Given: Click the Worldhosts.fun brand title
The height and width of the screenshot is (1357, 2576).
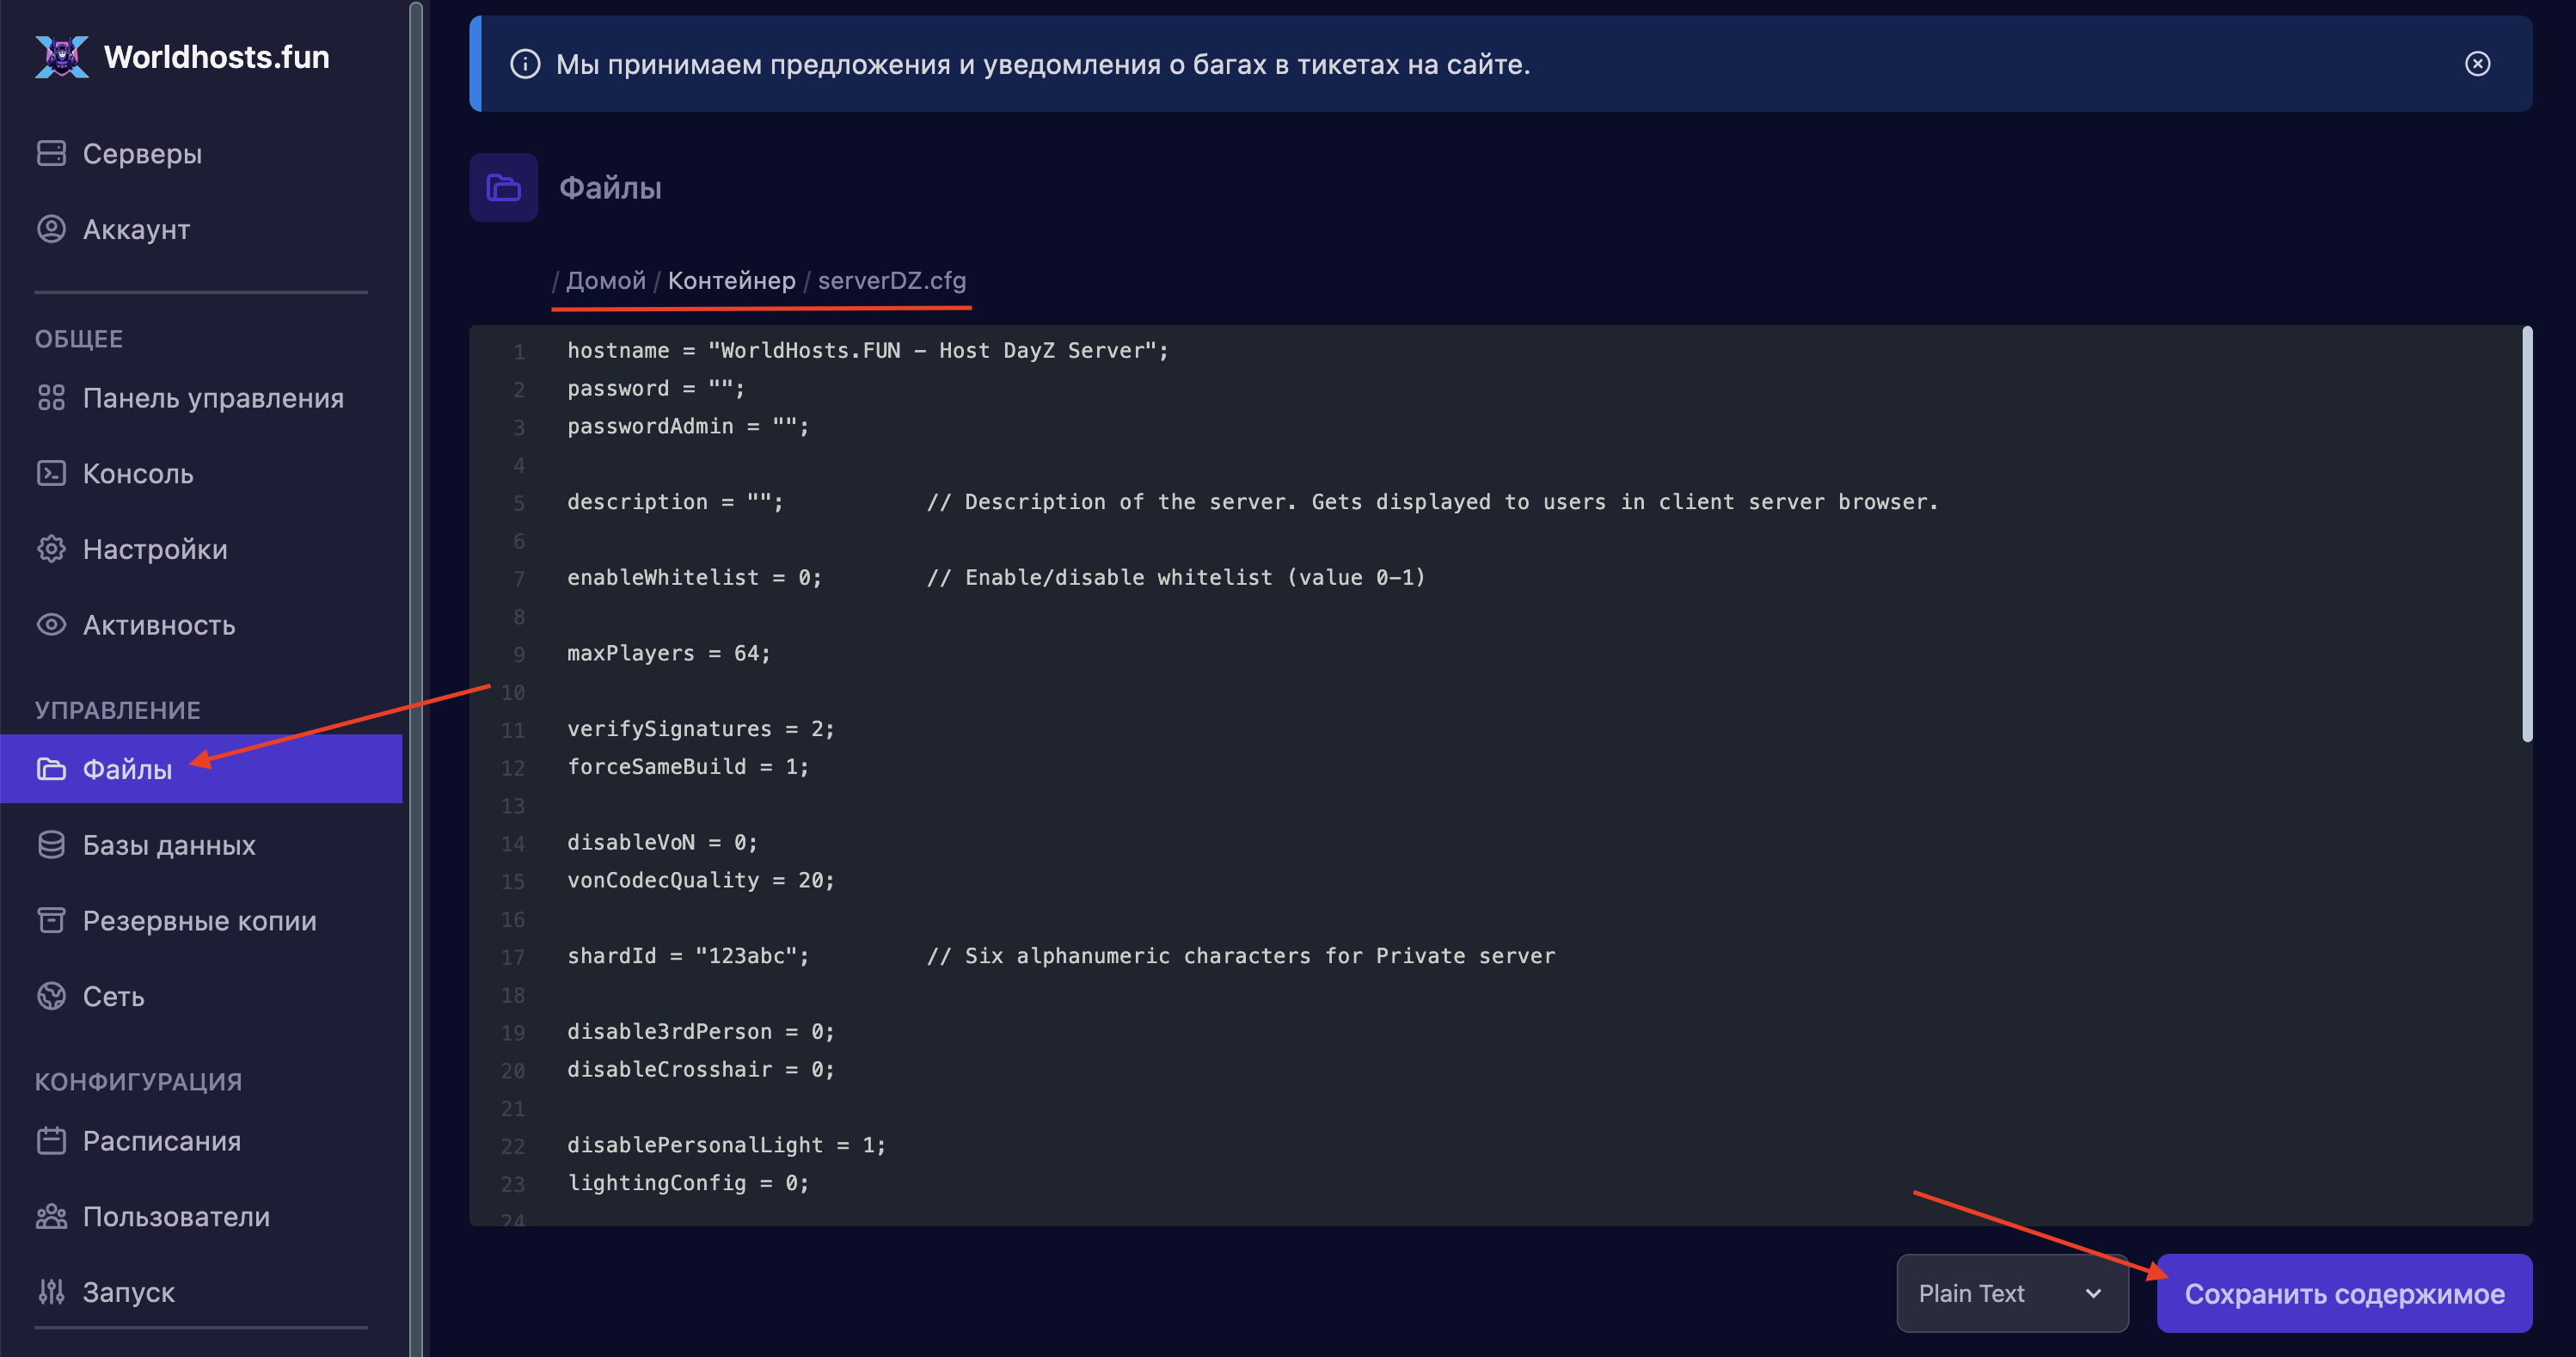Looking at the screenshot, I should tap(217, 57).
